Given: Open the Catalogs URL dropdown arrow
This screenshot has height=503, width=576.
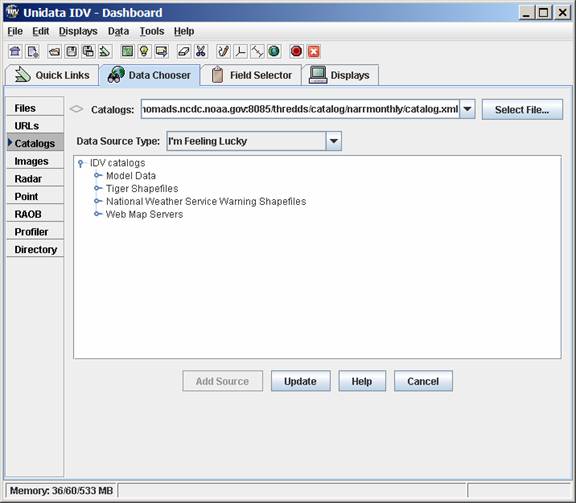Looking at the screenshot, I should (x=467, y=109).
